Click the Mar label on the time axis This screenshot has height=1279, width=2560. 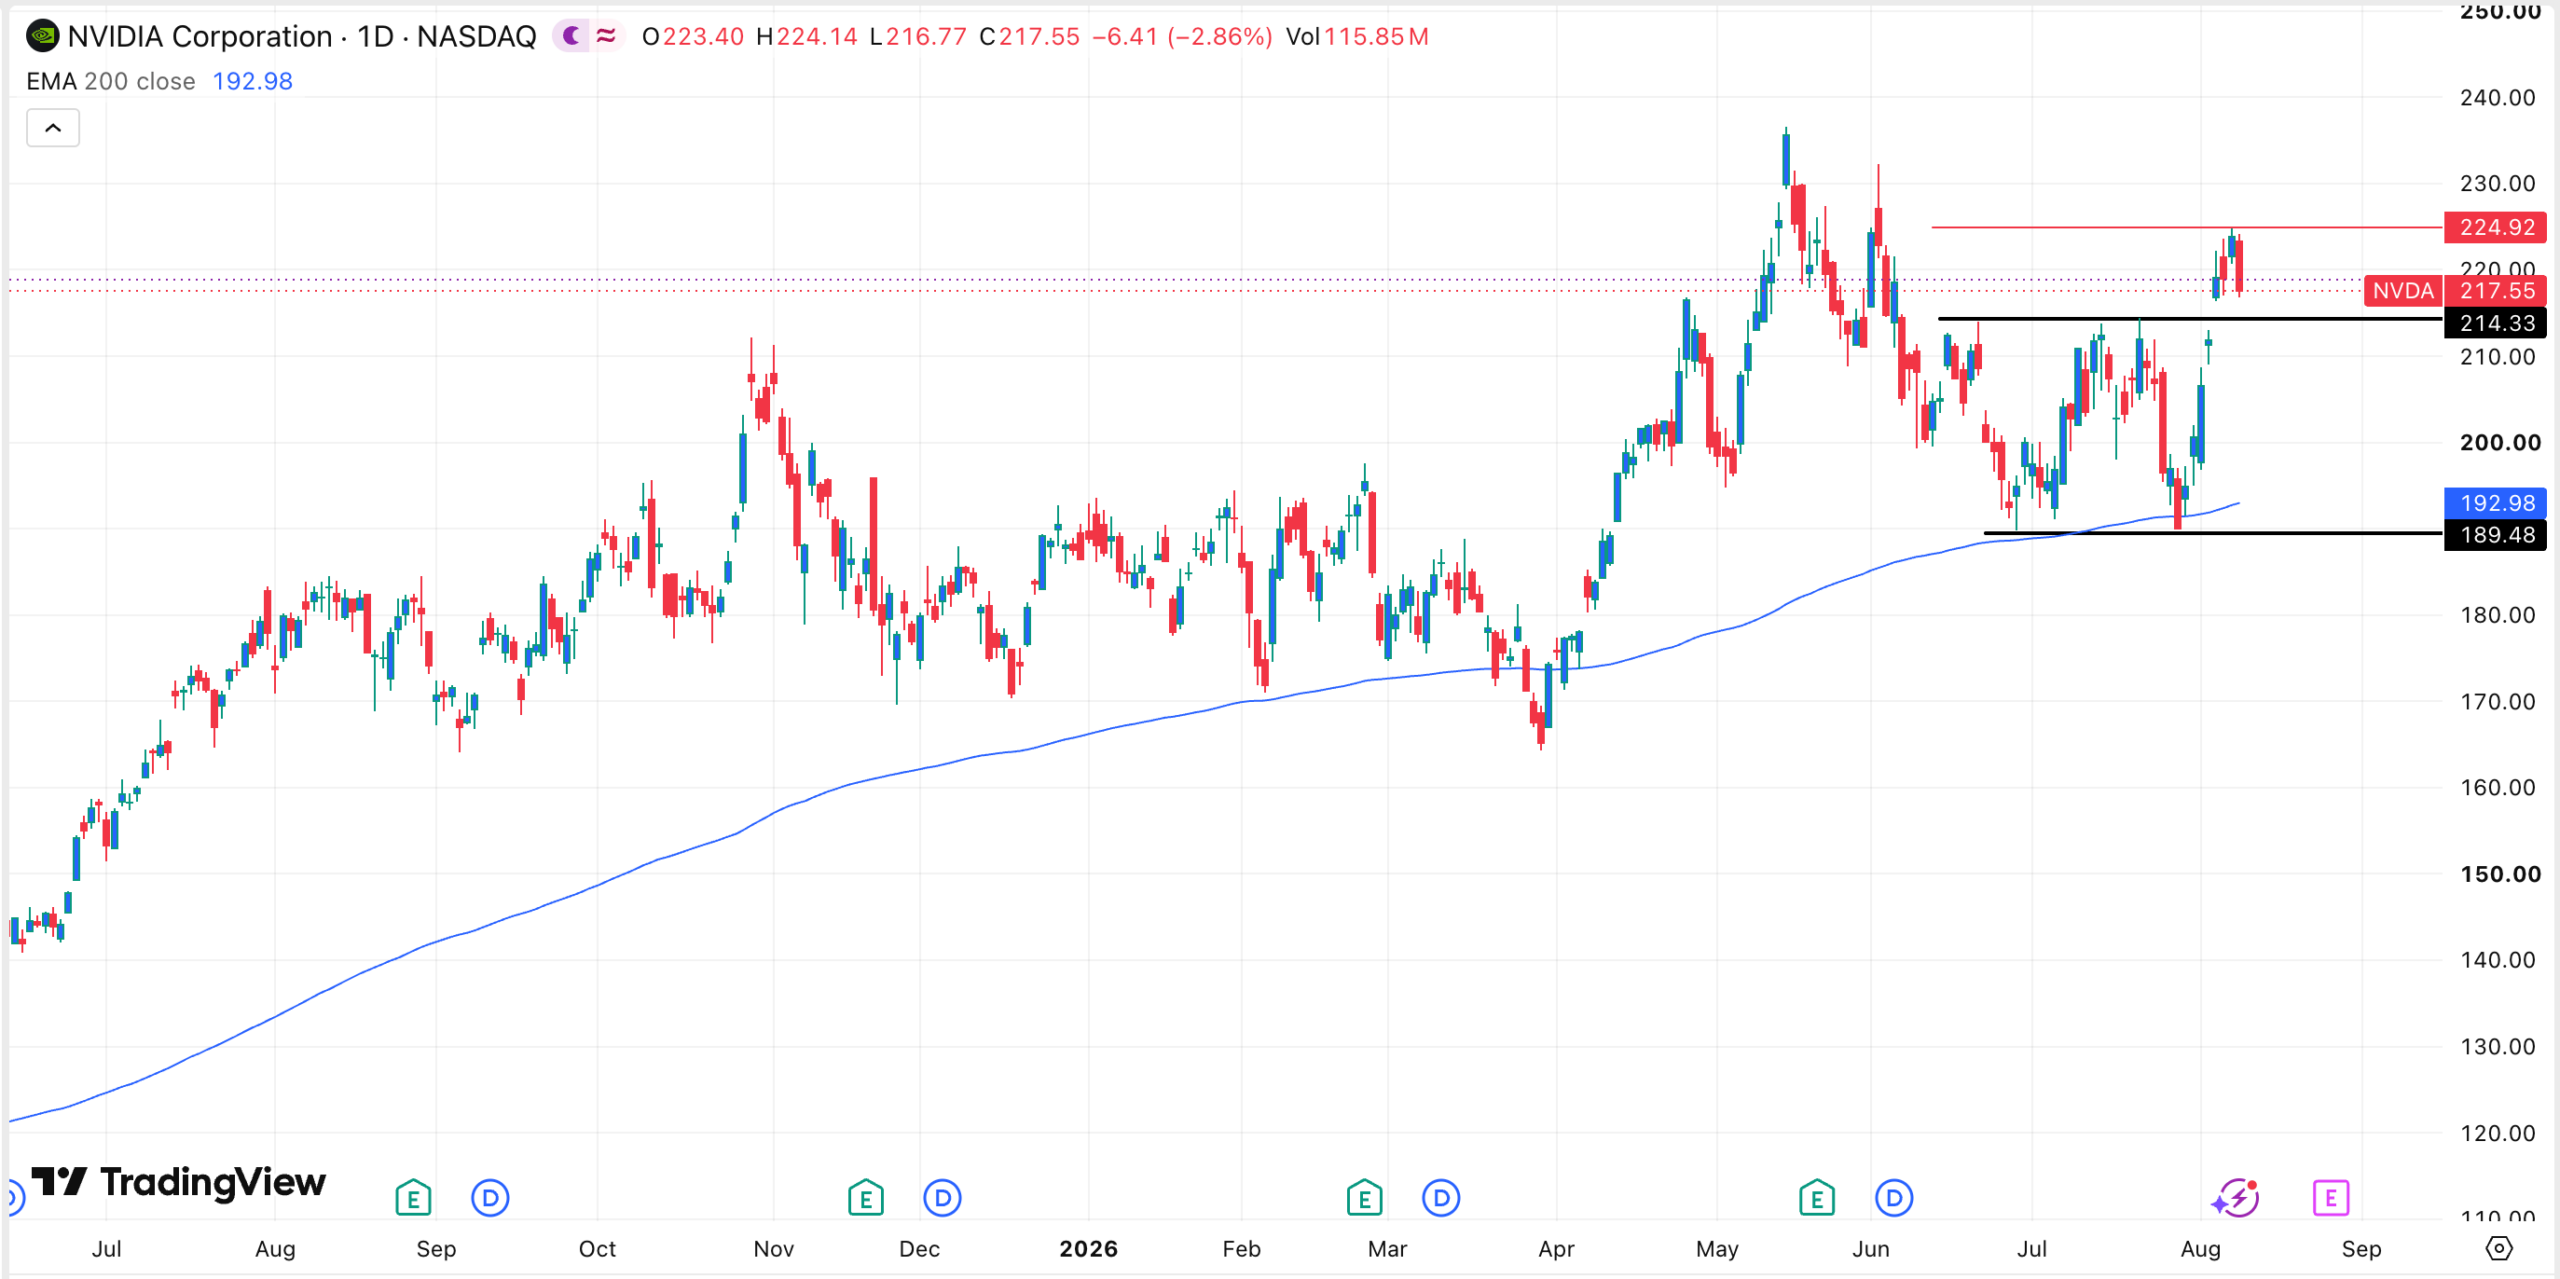click(x=1387, y=1249)
